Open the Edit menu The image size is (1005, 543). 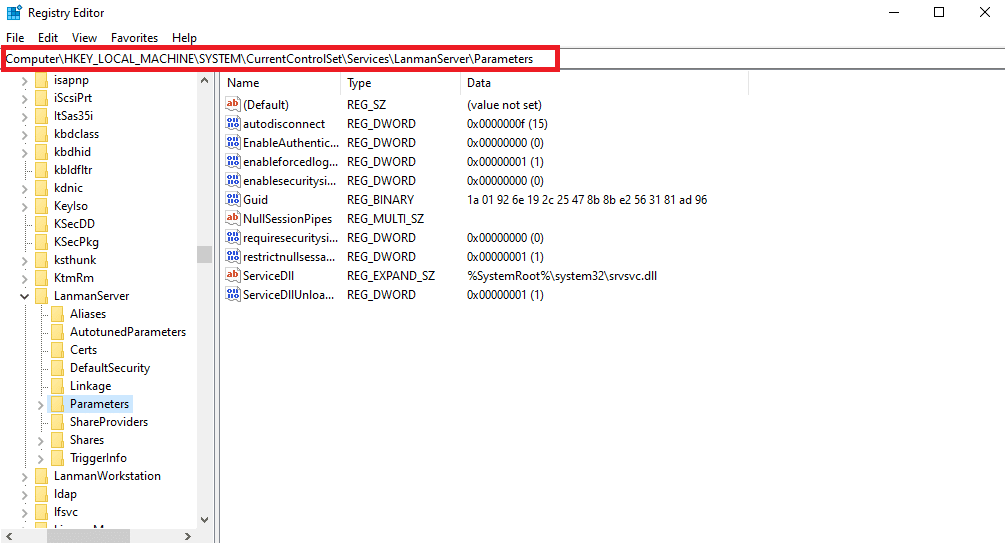click(x=47, y=38)
